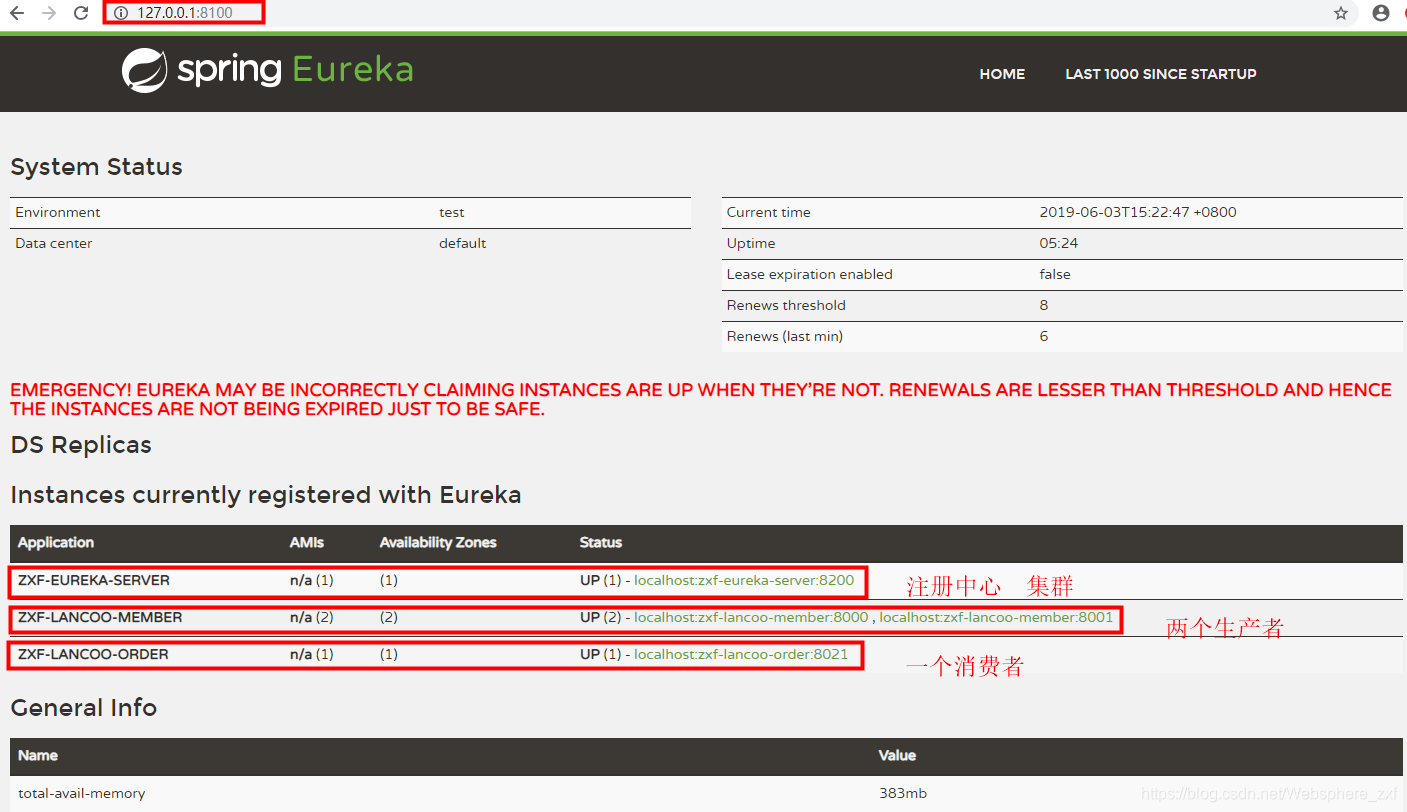Viewport: 1407px width, 812px height.
Task: Click the AMIs column header
Action: click(307, 542)
